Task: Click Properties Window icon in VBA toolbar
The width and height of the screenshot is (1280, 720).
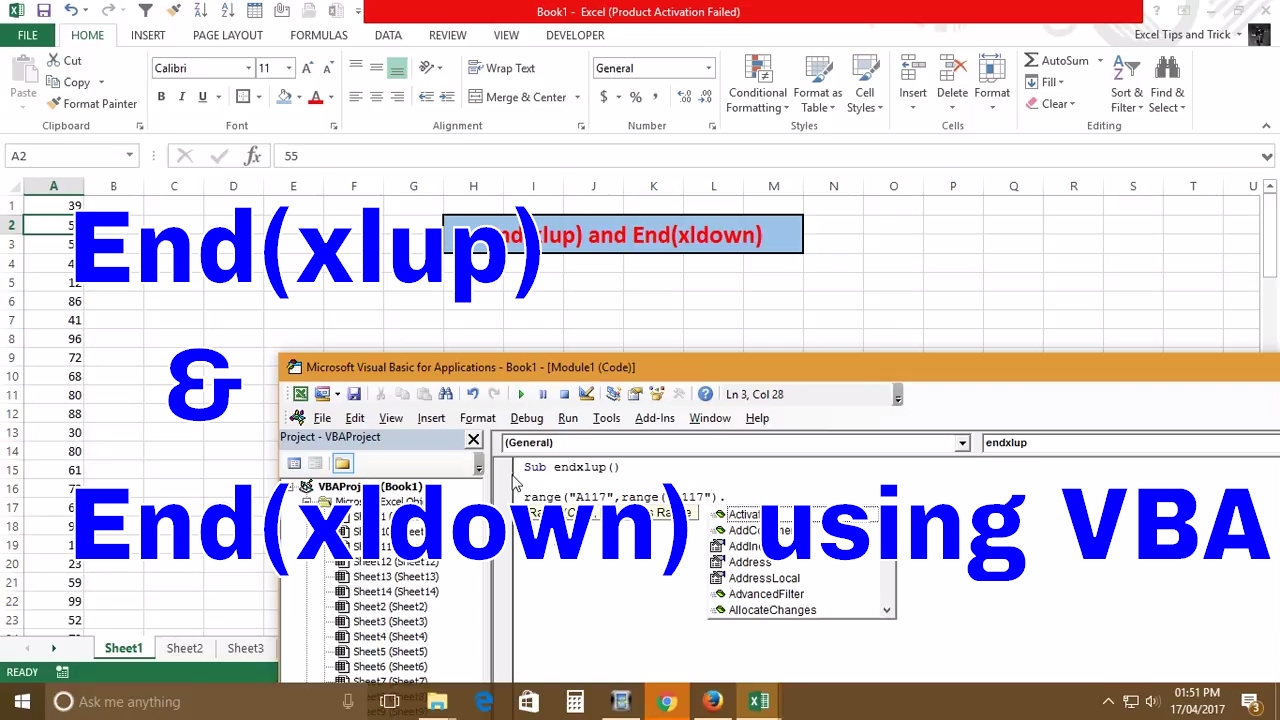Action: (635, 394)
